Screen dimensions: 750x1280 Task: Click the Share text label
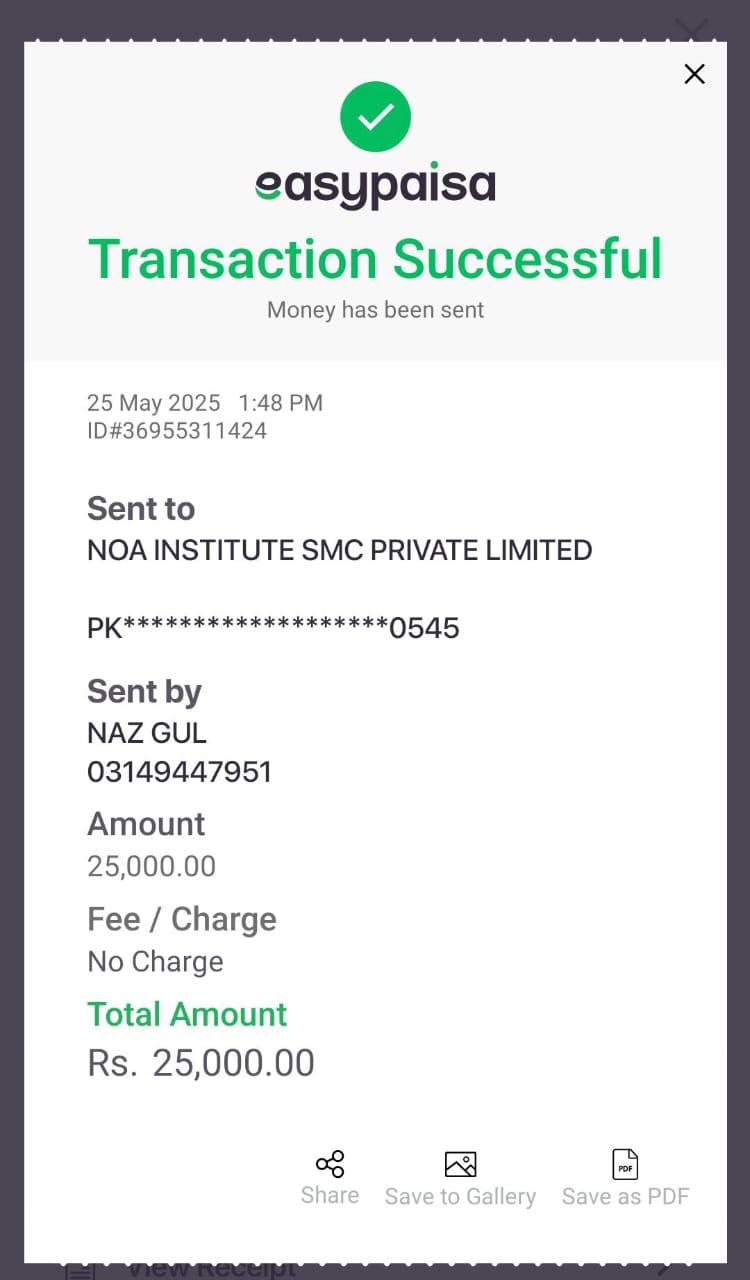click(x=330, y=1195)
